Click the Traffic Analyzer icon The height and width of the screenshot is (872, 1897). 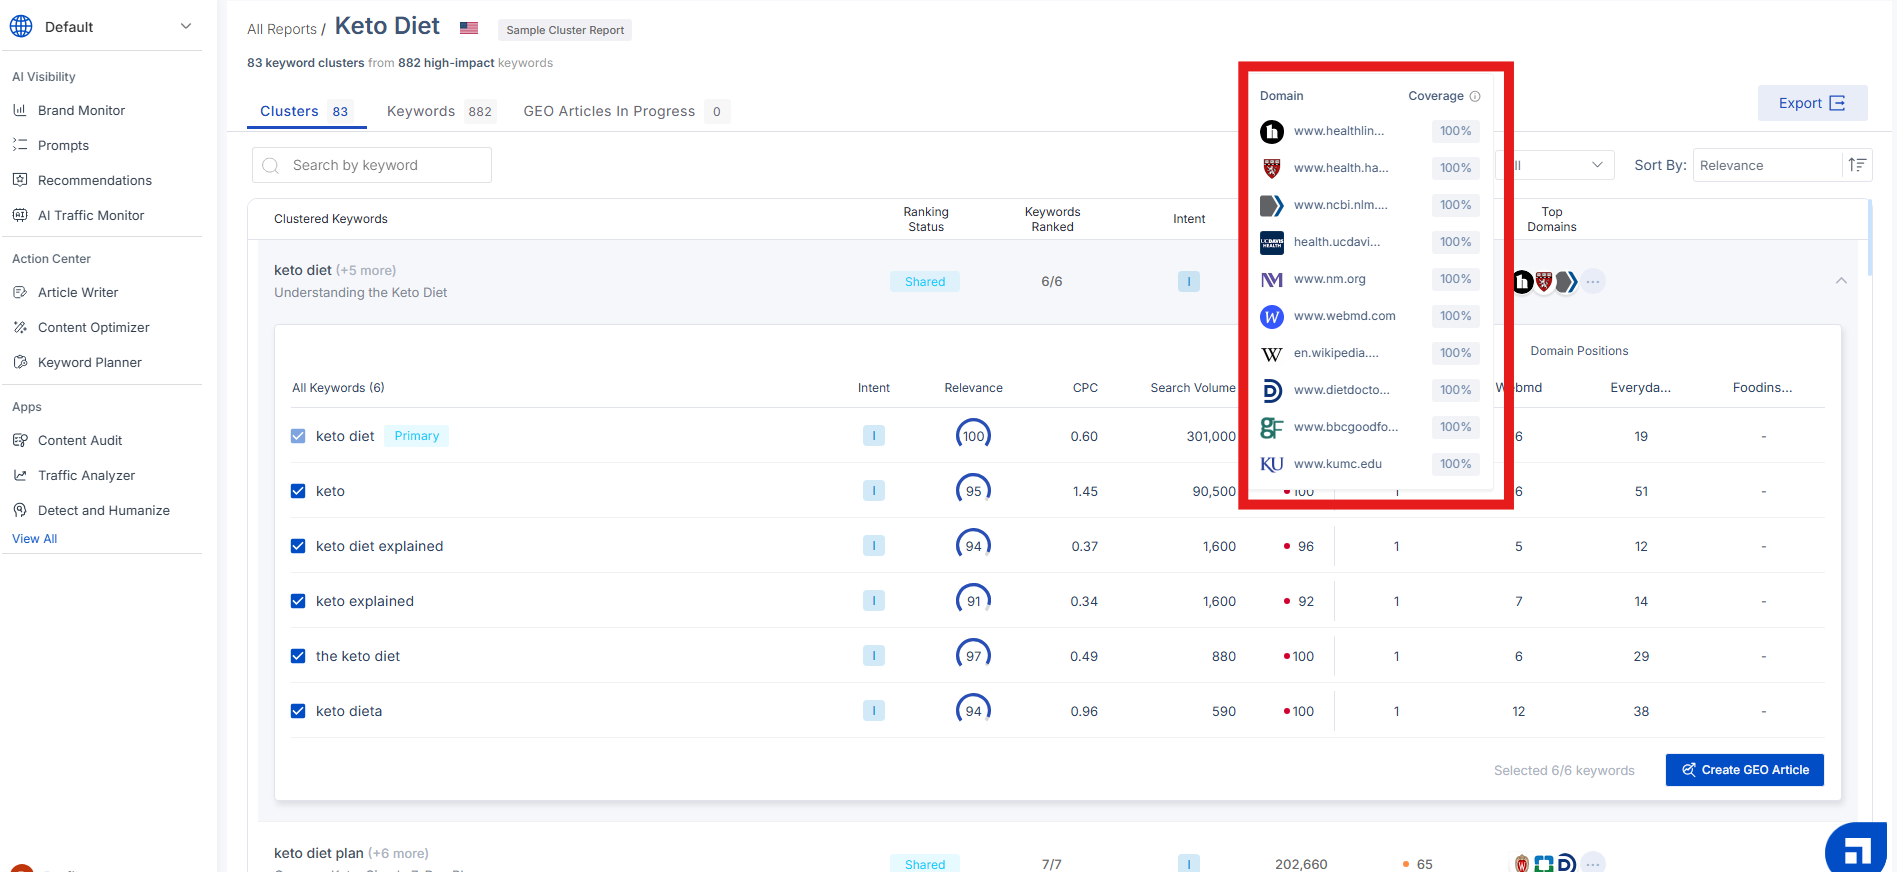[20, 475]
